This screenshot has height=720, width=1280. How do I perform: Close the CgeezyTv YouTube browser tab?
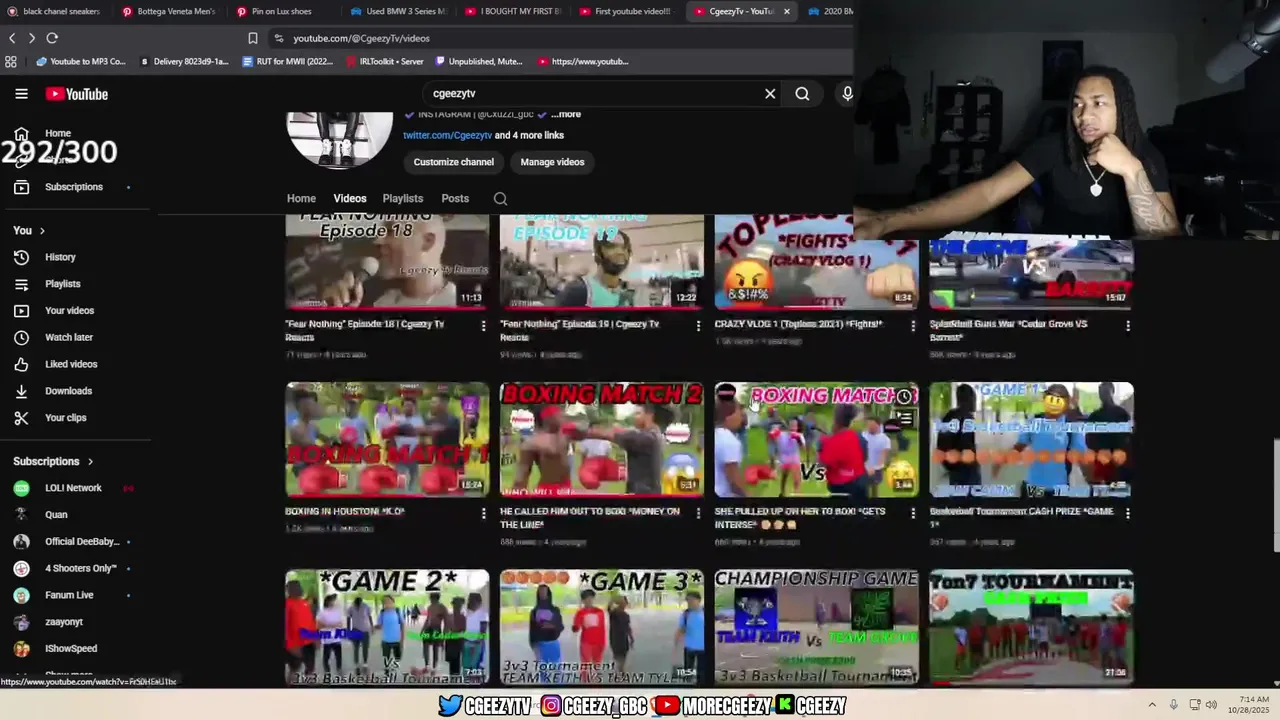tap(786, 11)
